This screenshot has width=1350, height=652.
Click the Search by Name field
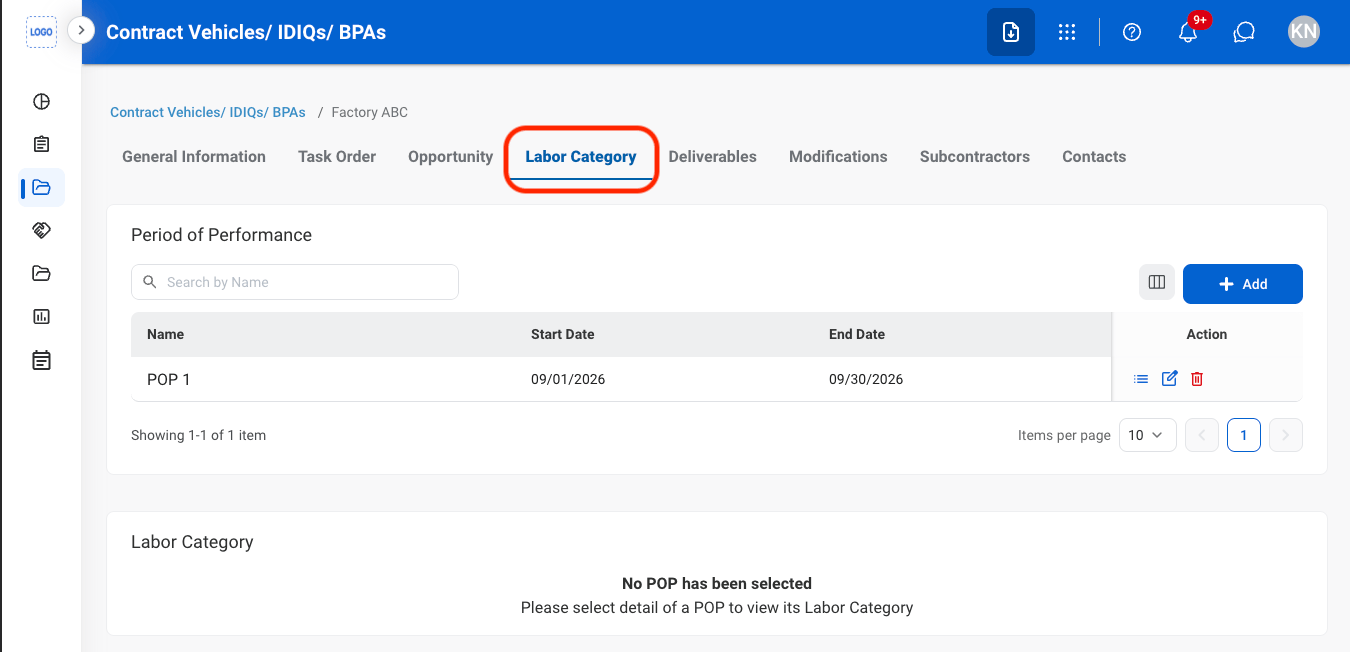[x=295, y=282]
